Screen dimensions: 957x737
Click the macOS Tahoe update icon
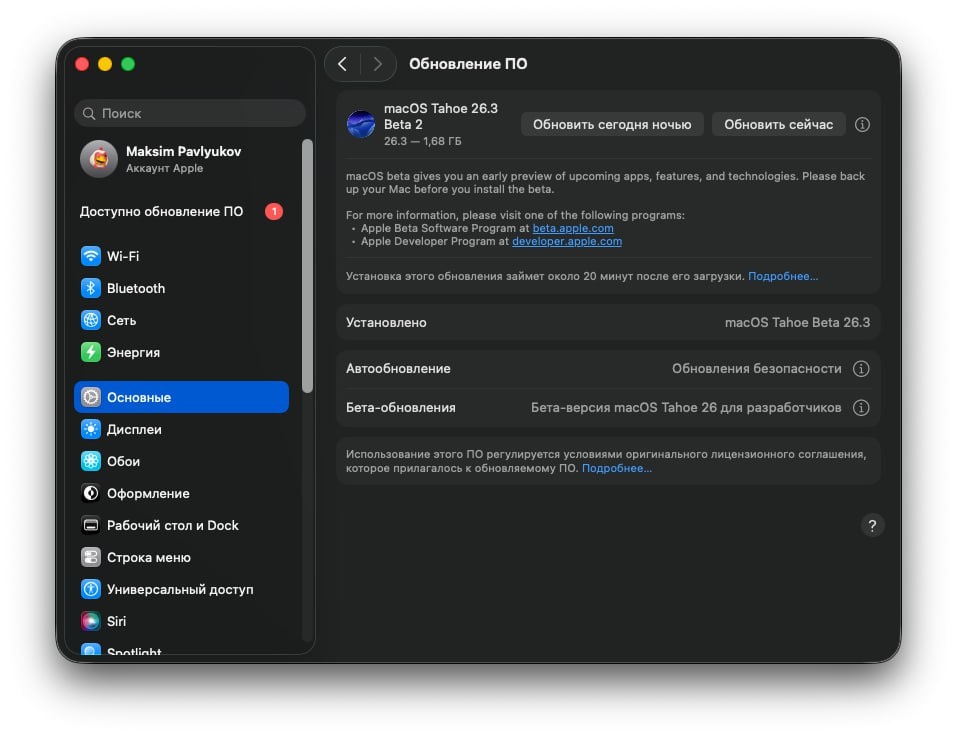[361, 124]
